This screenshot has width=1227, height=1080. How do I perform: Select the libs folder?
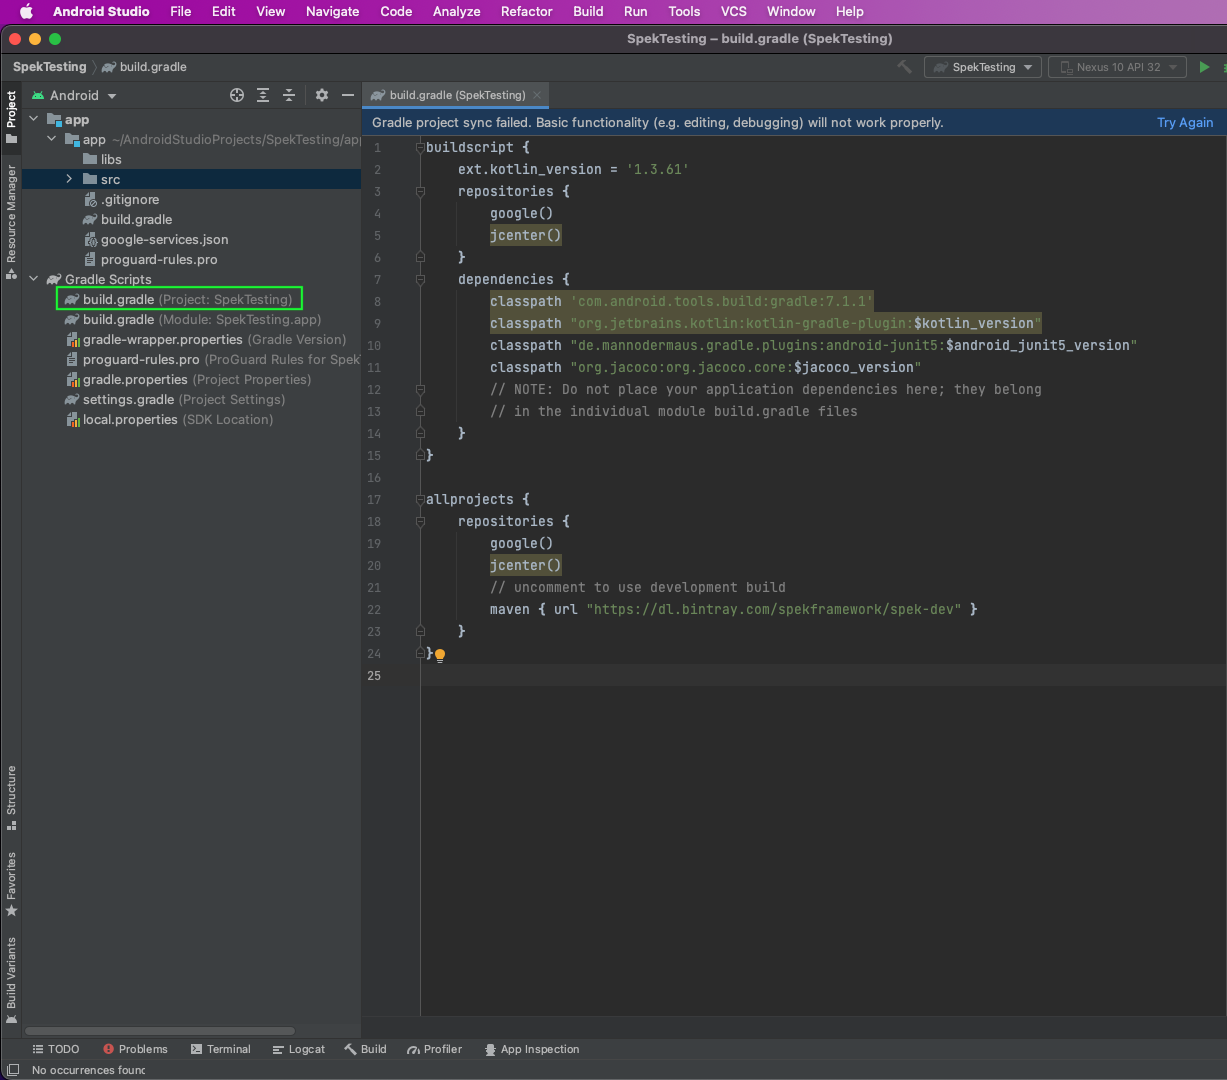[102, 159]
